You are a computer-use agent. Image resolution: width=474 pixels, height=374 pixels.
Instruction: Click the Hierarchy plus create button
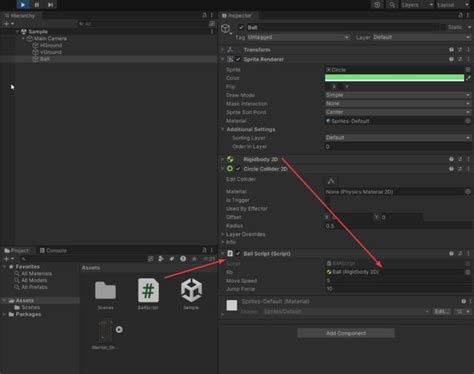pos(8,24)
